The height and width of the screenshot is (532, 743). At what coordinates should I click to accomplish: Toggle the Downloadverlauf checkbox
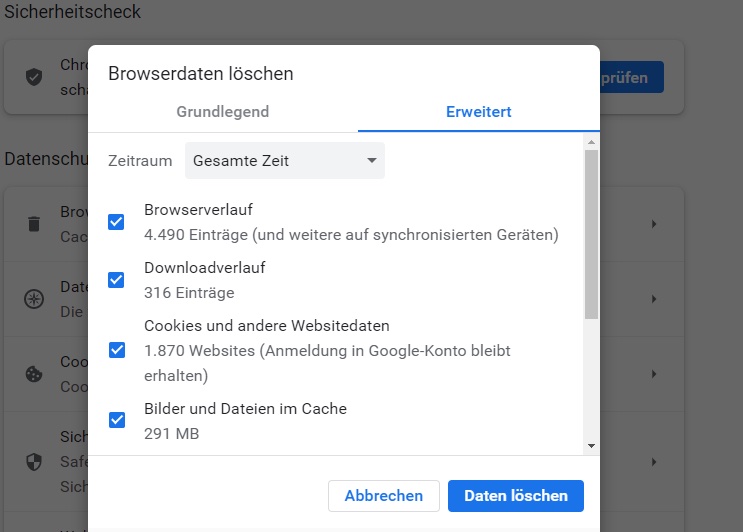[116, 280]
